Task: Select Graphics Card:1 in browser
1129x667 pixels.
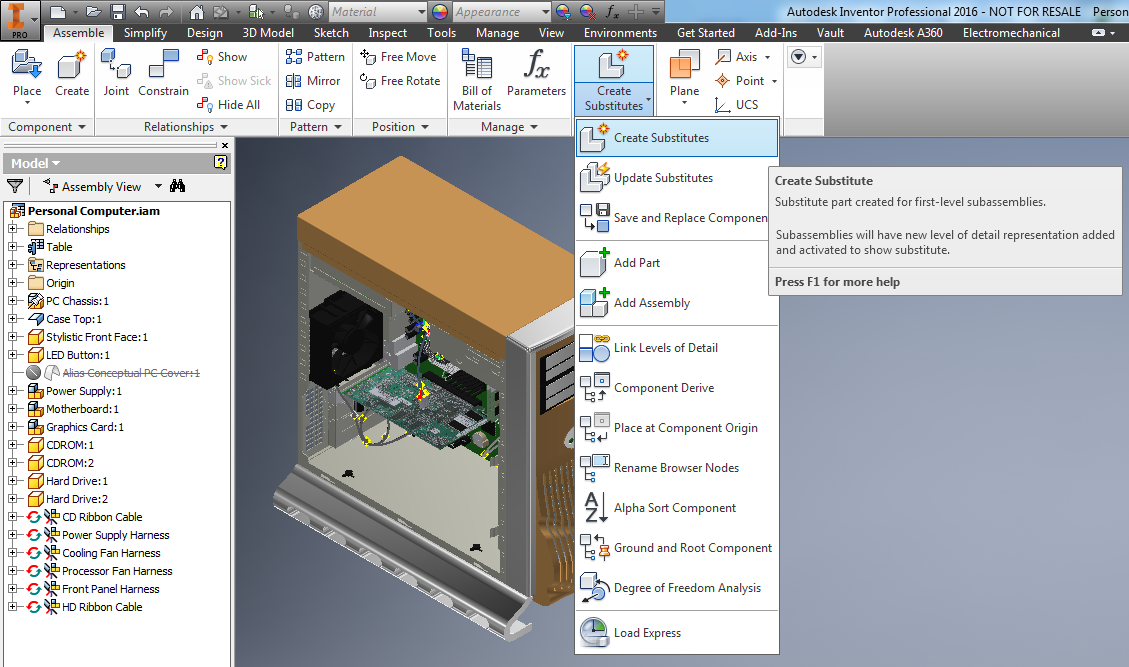Action: pos(85,427)
